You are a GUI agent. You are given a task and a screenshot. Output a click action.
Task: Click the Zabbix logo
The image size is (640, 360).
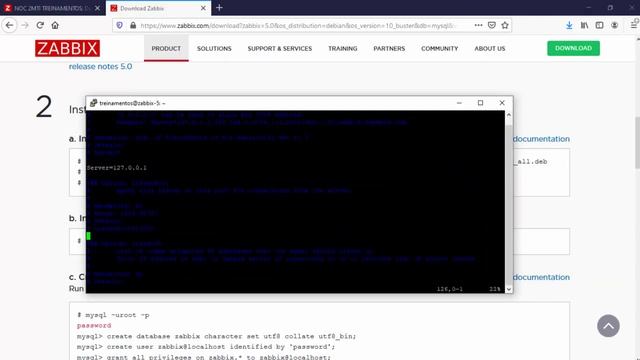(67, 49)
